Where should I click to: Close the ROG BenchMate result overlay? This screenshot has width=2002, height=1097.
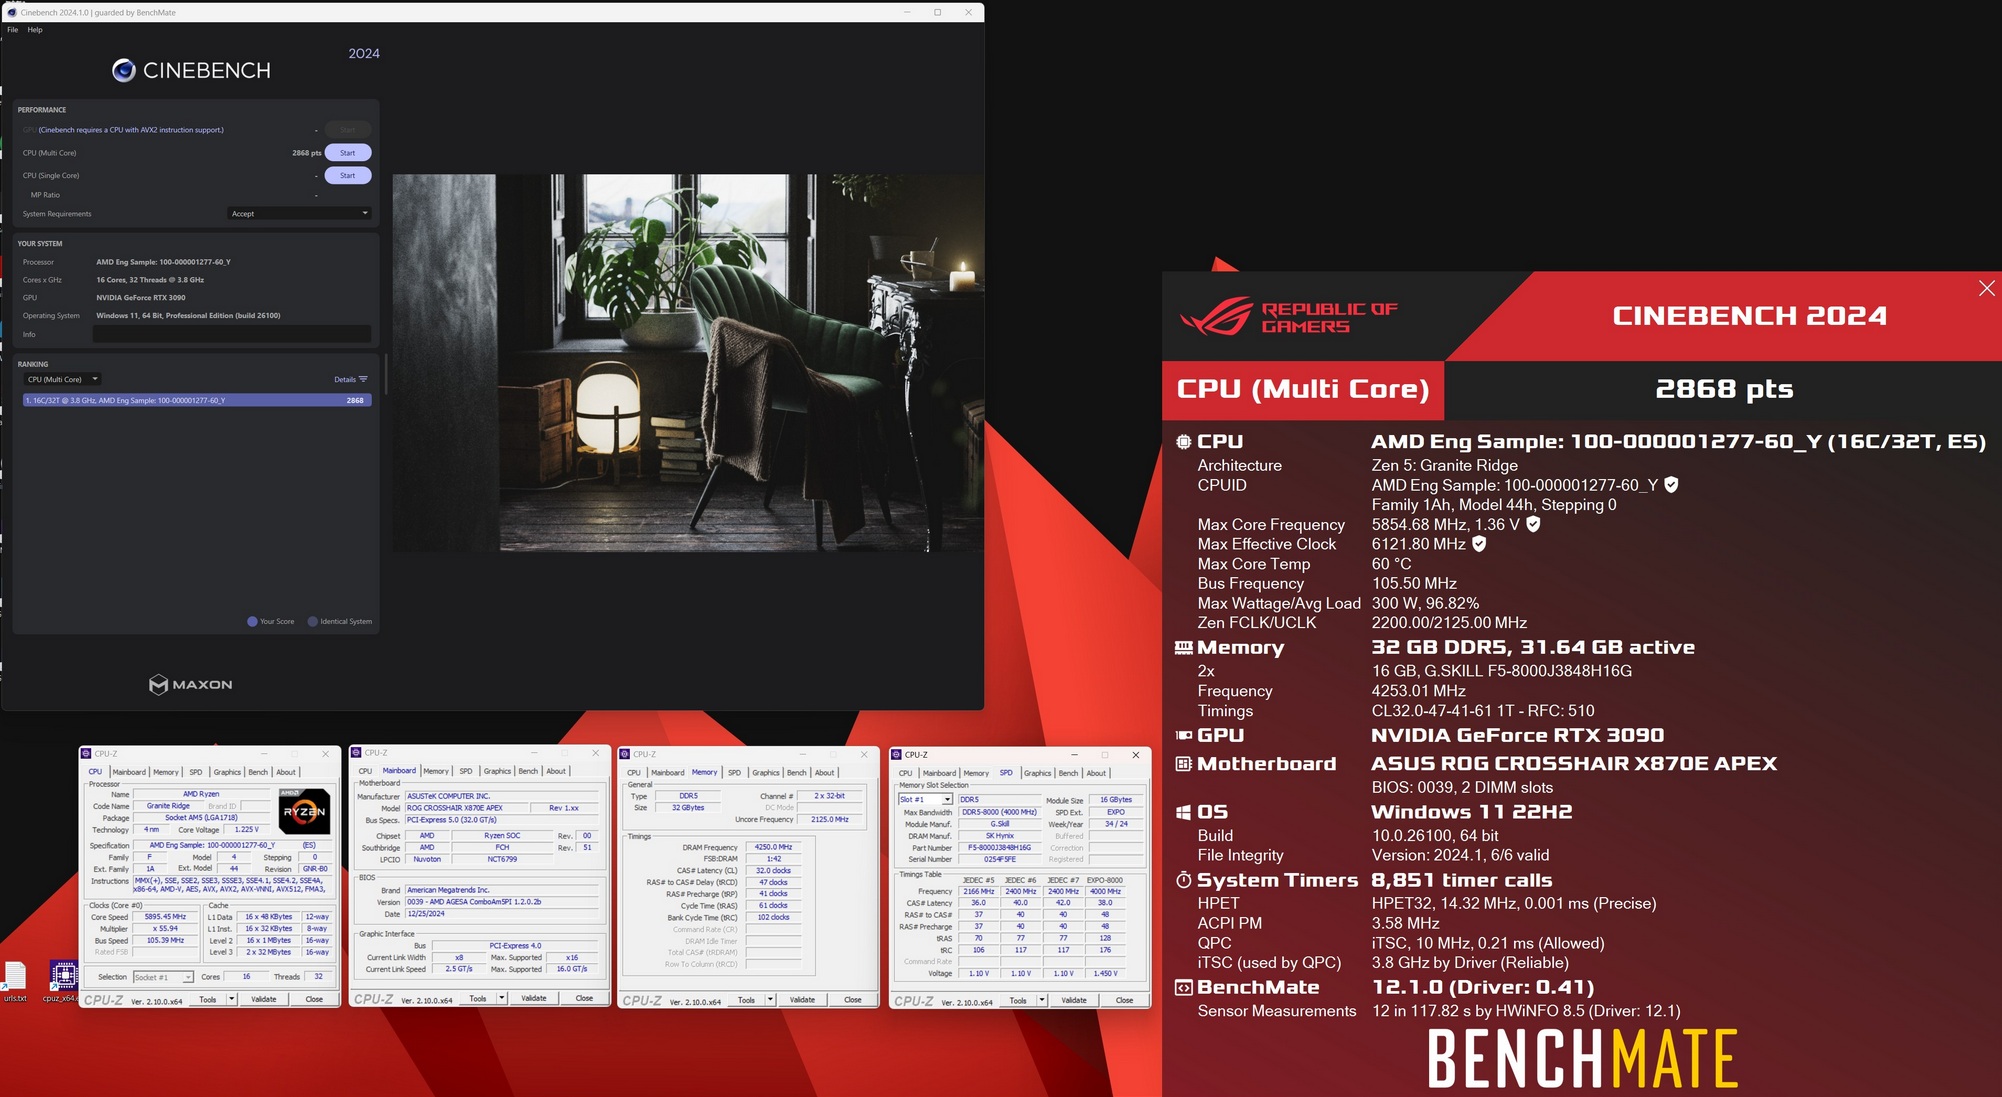(1986, 289)
